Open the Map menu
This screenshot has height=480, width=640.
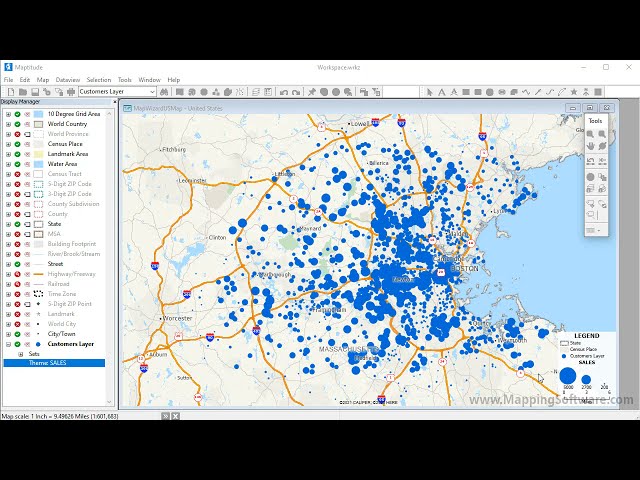pyautogui.click(x=43, y=80)
